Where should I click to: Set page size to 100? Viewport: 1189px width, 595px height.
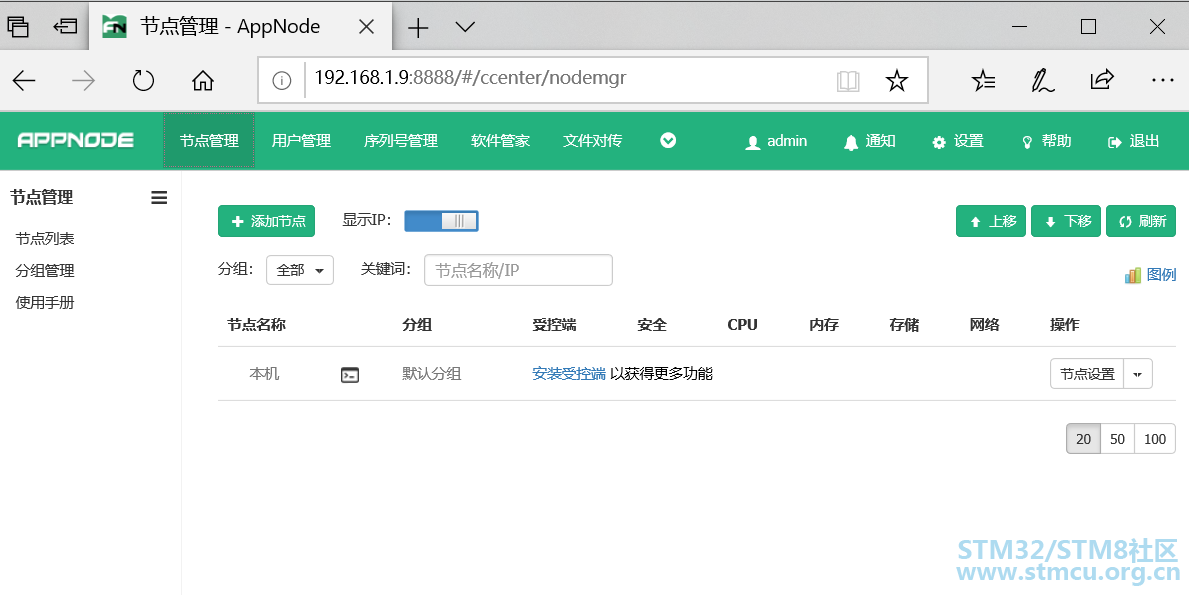coord(1155,439)
